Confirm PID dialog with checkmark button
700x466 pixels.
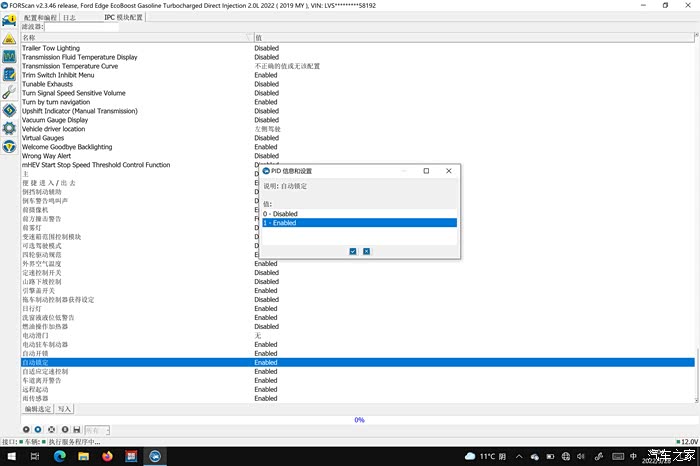(x=353, y=251)
